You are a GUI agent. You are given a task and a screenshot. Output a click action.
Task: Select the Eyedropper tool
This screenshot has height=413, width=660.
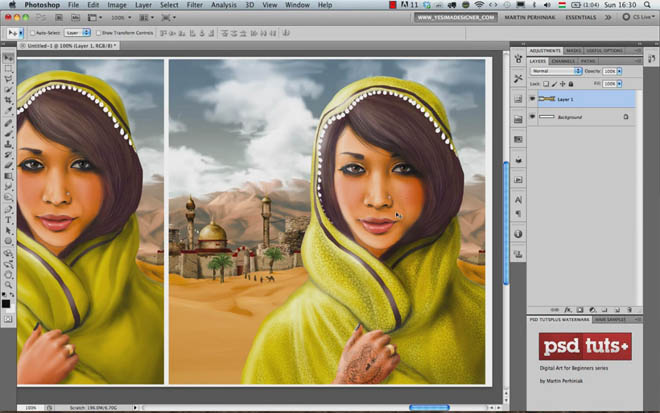(x=8, y=111)
